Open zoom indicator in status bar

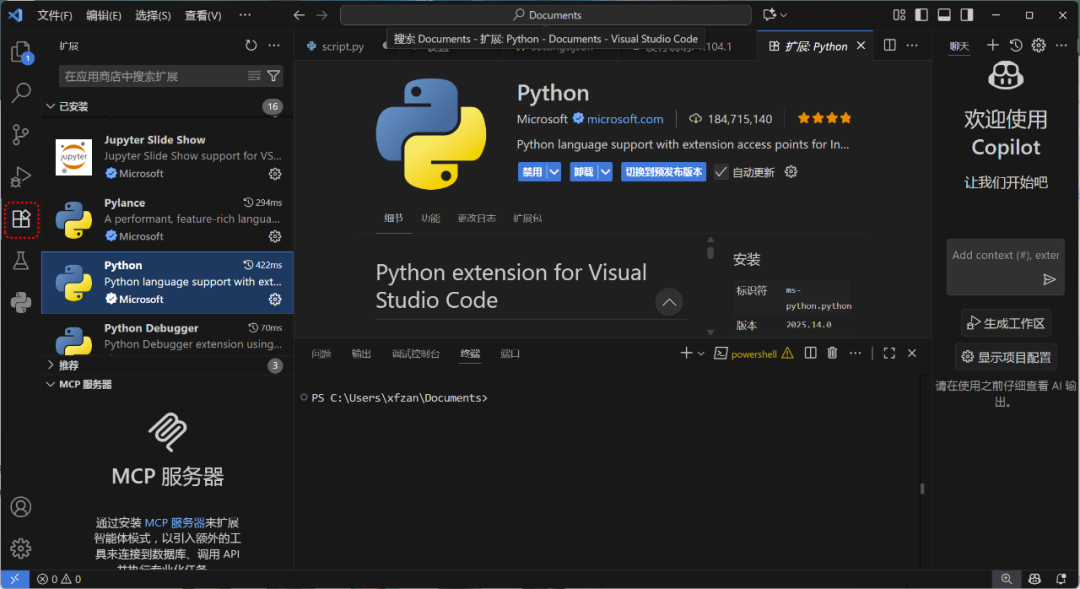(x=1006, y=579)
